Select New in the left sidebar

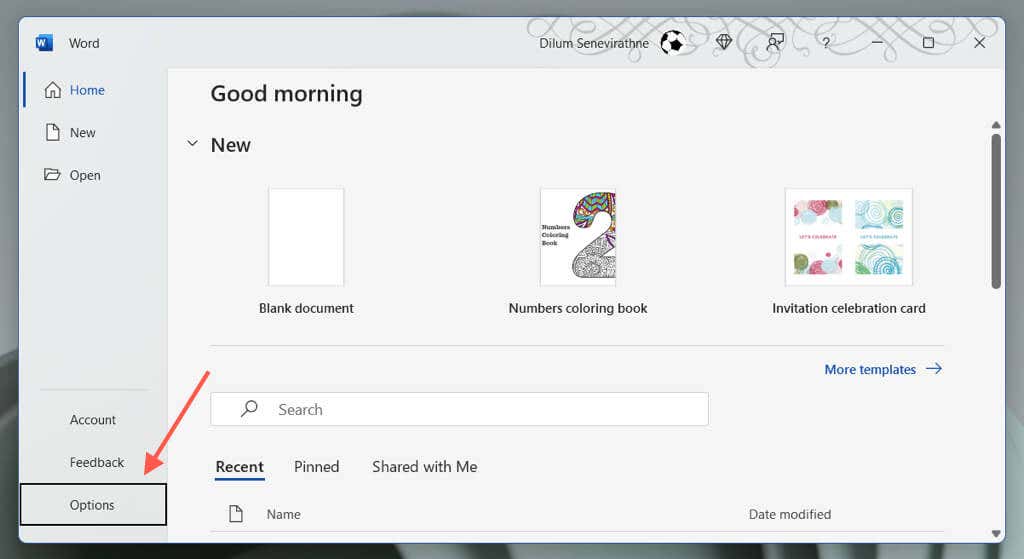[82, 132]
